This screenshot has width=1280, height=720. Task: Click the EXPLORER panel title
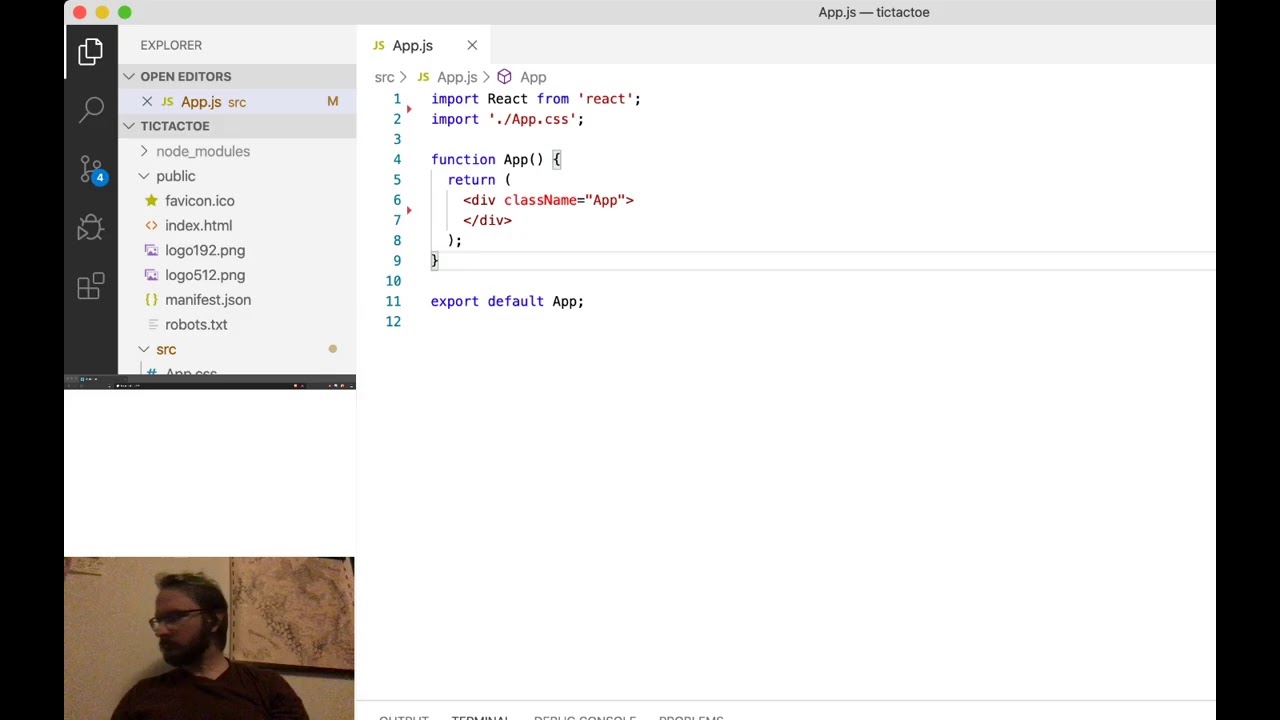click(171, 45)
